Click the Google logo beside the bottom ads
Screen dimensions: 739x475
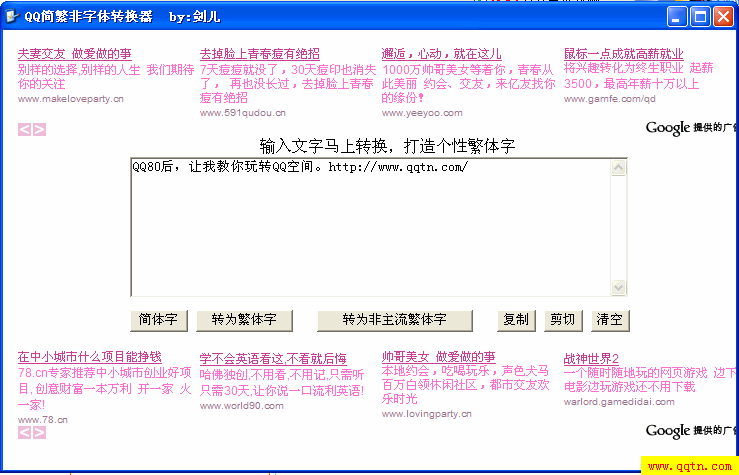pyautogui.click(x=667, y=430)
